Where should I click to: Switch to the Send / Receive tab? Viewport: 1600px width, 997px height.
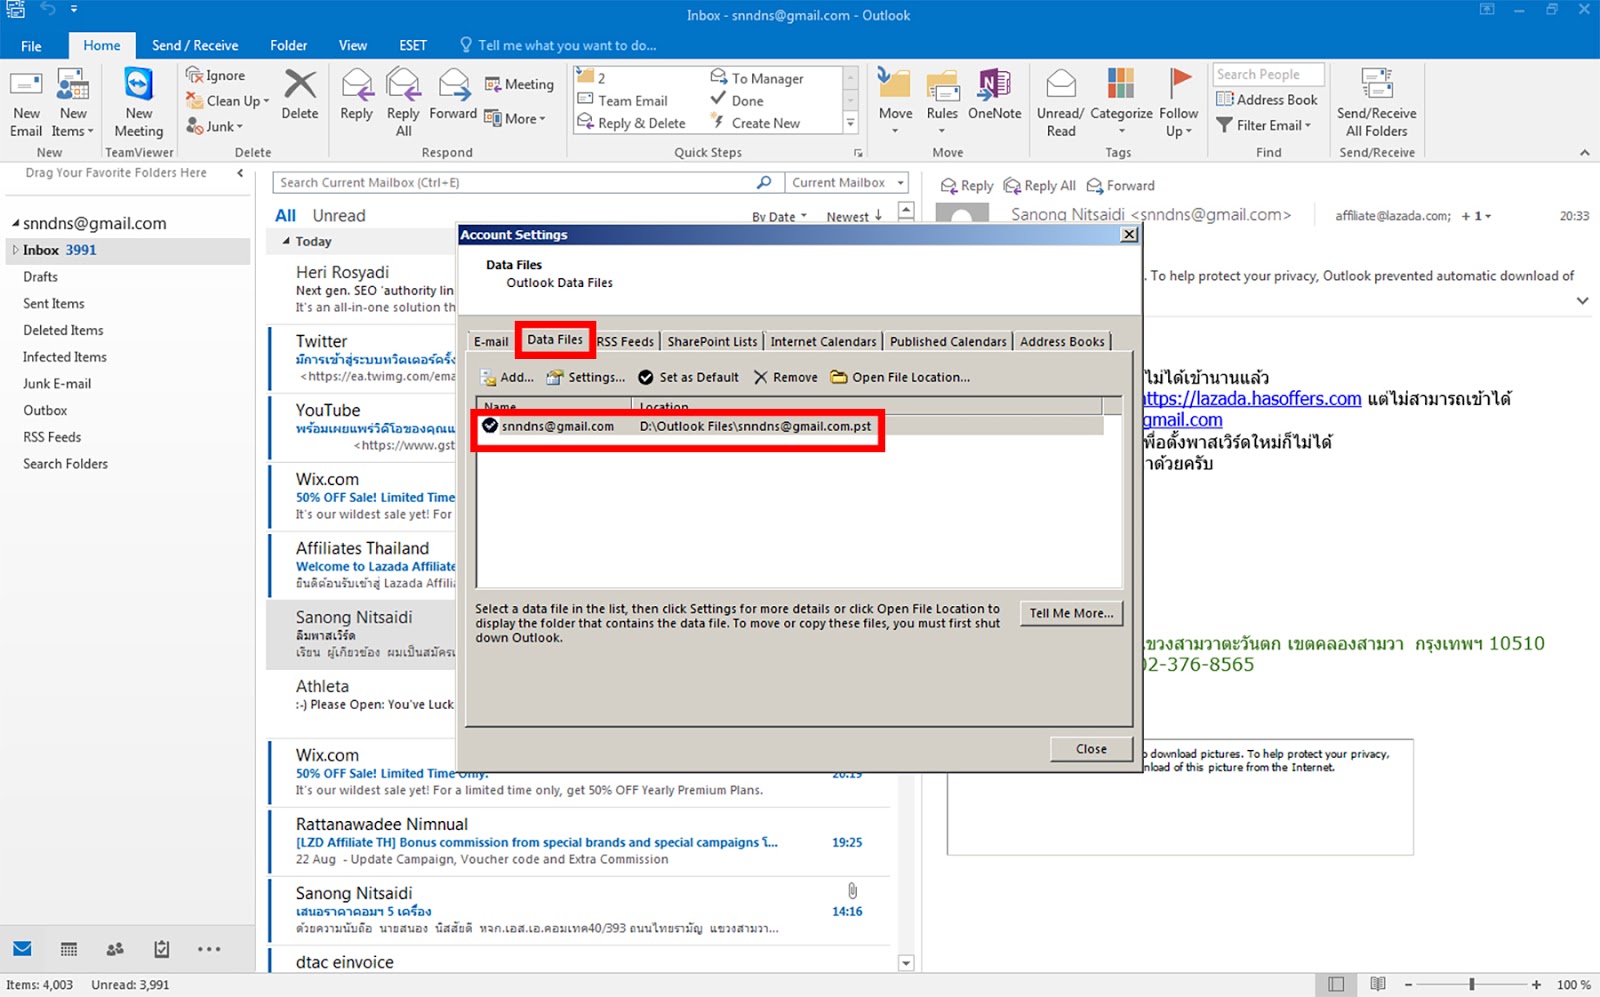[x=195, y=46]
